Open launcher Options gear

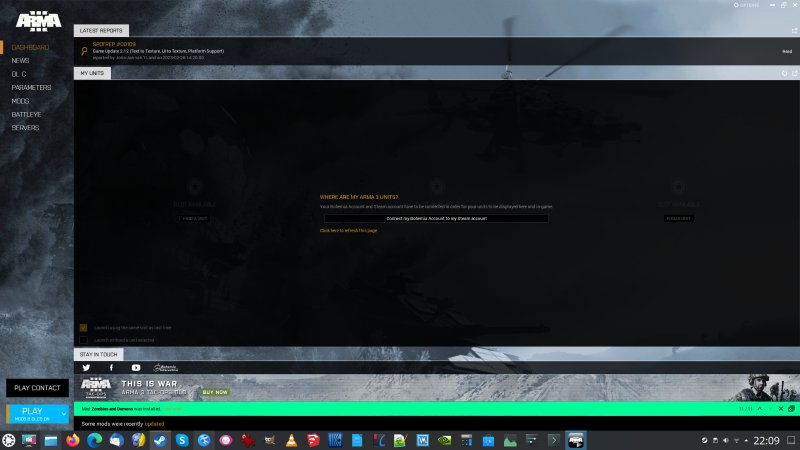tap(746, 5)
